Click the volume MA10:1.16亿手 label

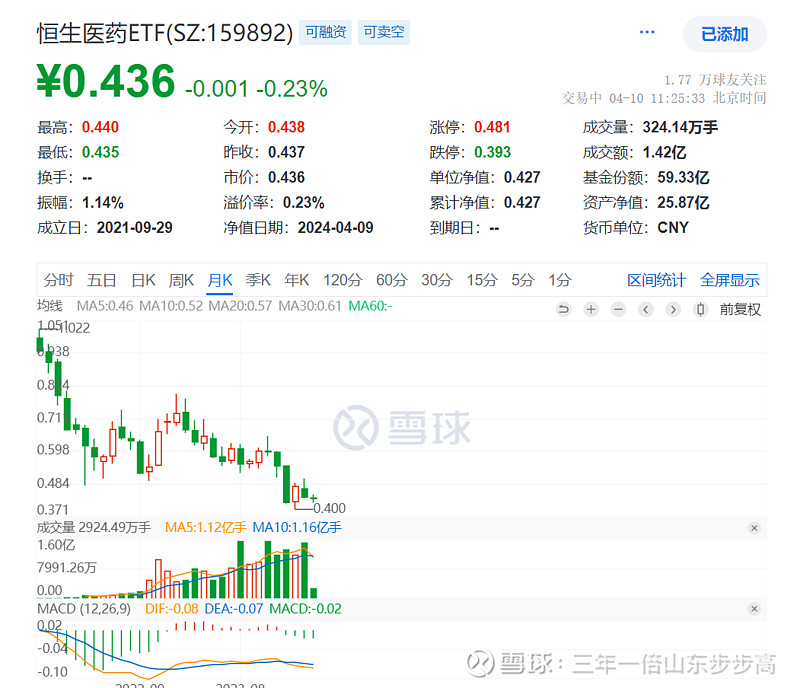(297, 527)
